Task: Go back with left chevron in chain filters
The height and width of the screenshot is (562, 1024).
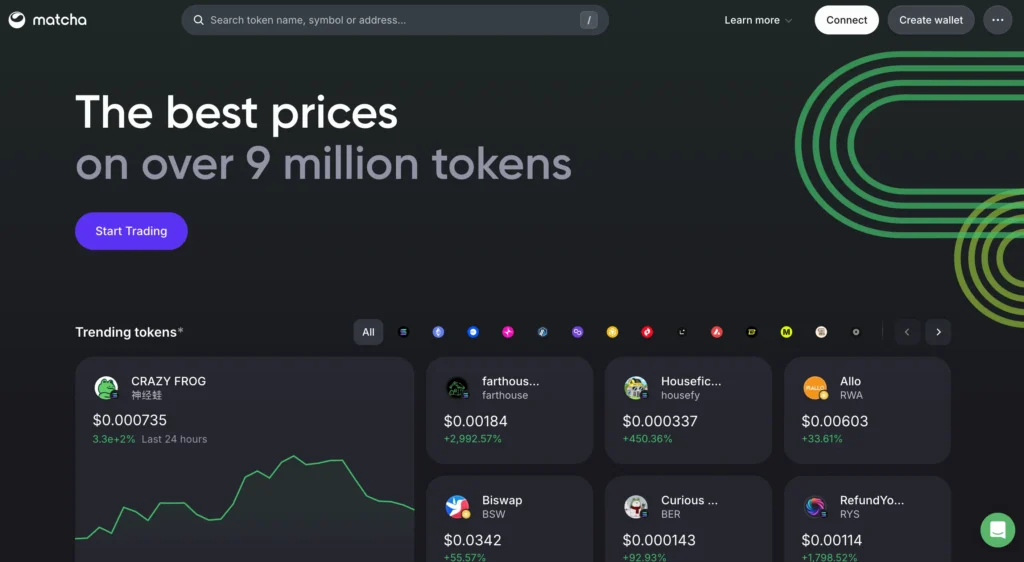Action: tap(907, 332)
